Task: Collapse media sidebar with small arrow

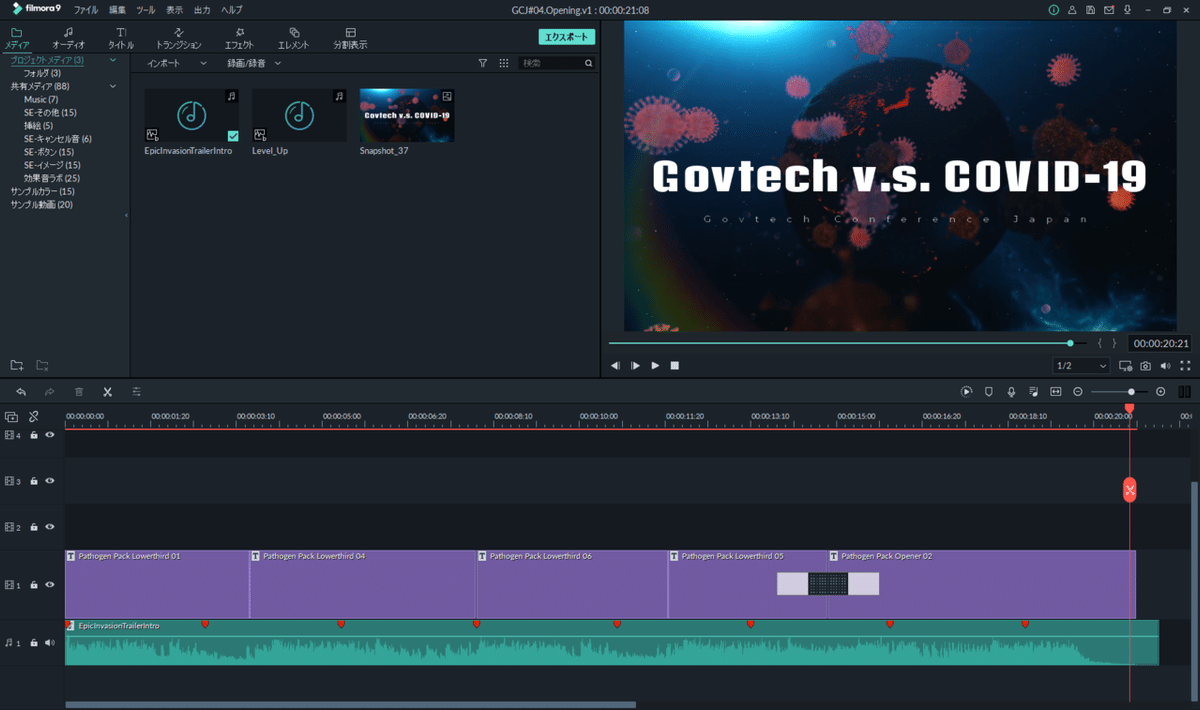Action: coord(126,215)
